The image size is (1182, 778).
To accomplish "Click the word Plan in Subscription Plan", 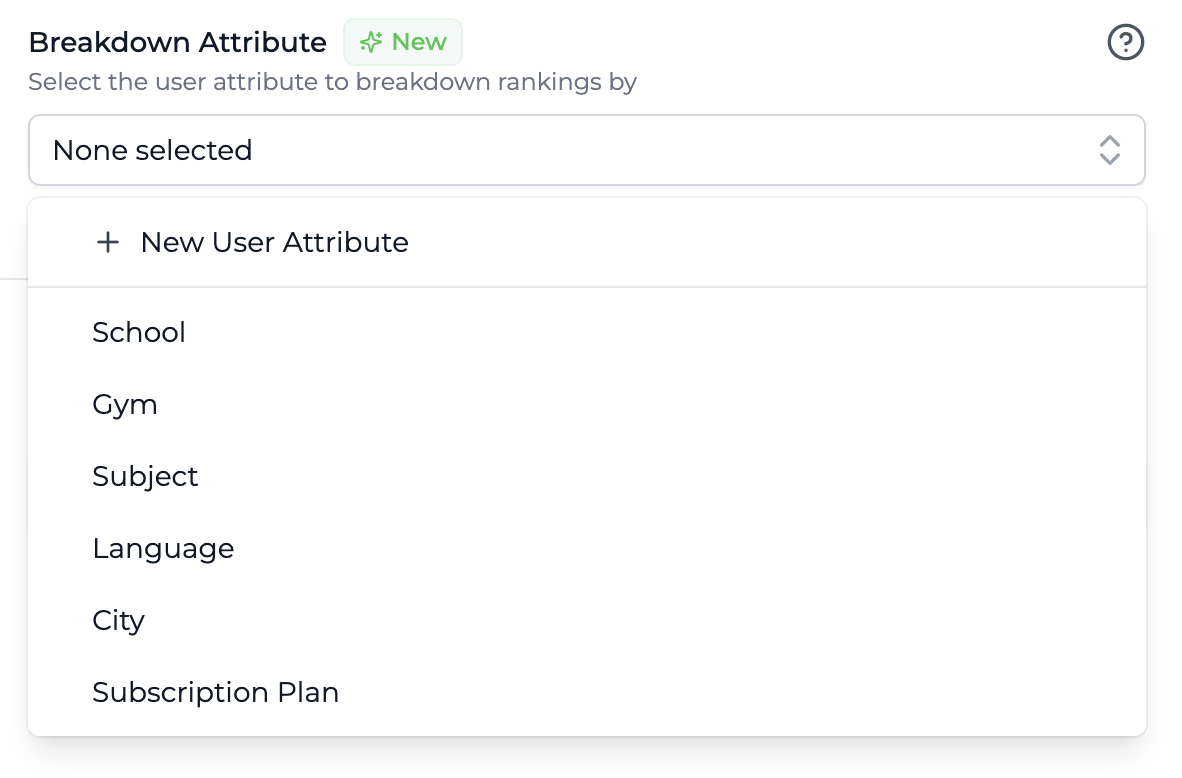I will 308,692.
